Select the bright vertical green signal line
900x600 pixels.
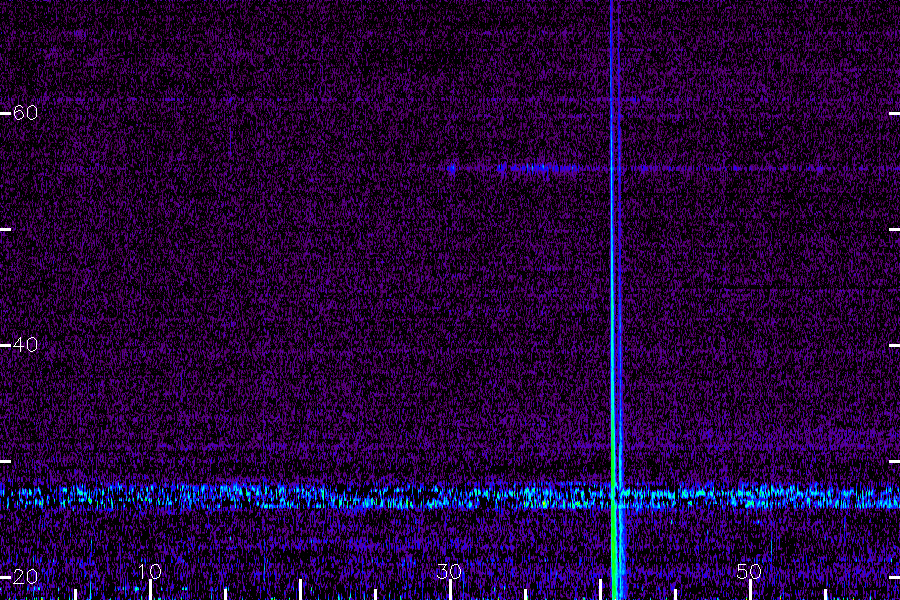tap(614, 300)
